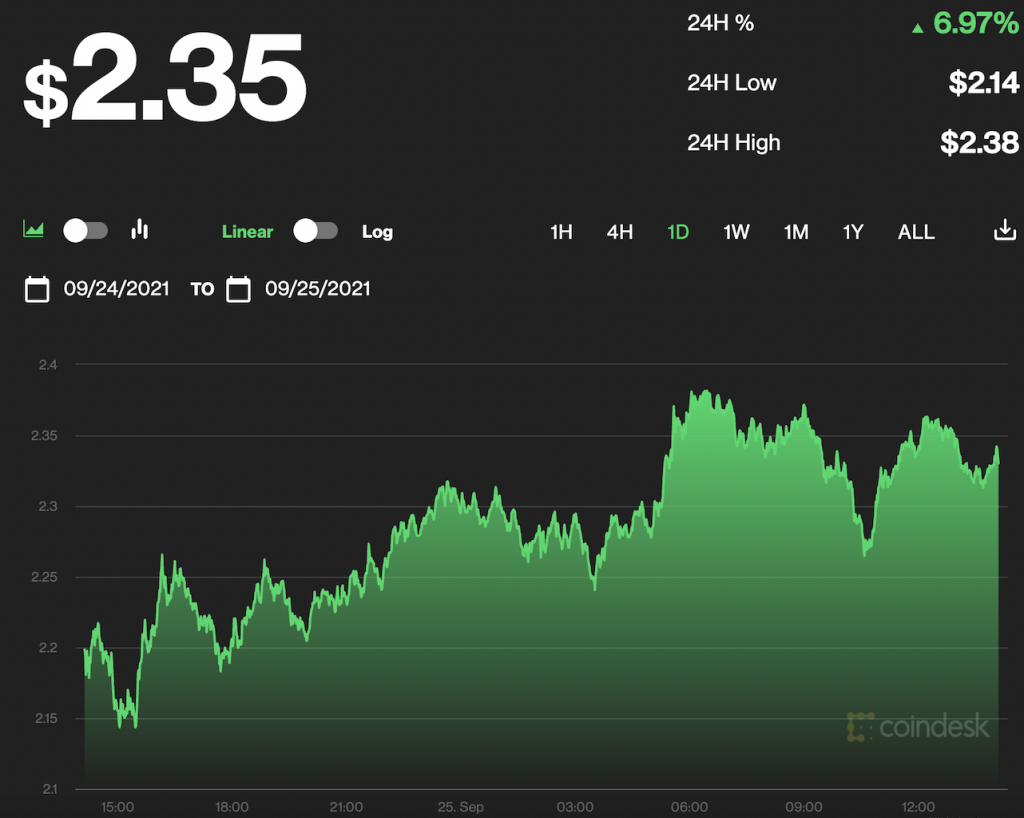
Task: Open the 09/24/2021 start date field
Action: point(116,289)
